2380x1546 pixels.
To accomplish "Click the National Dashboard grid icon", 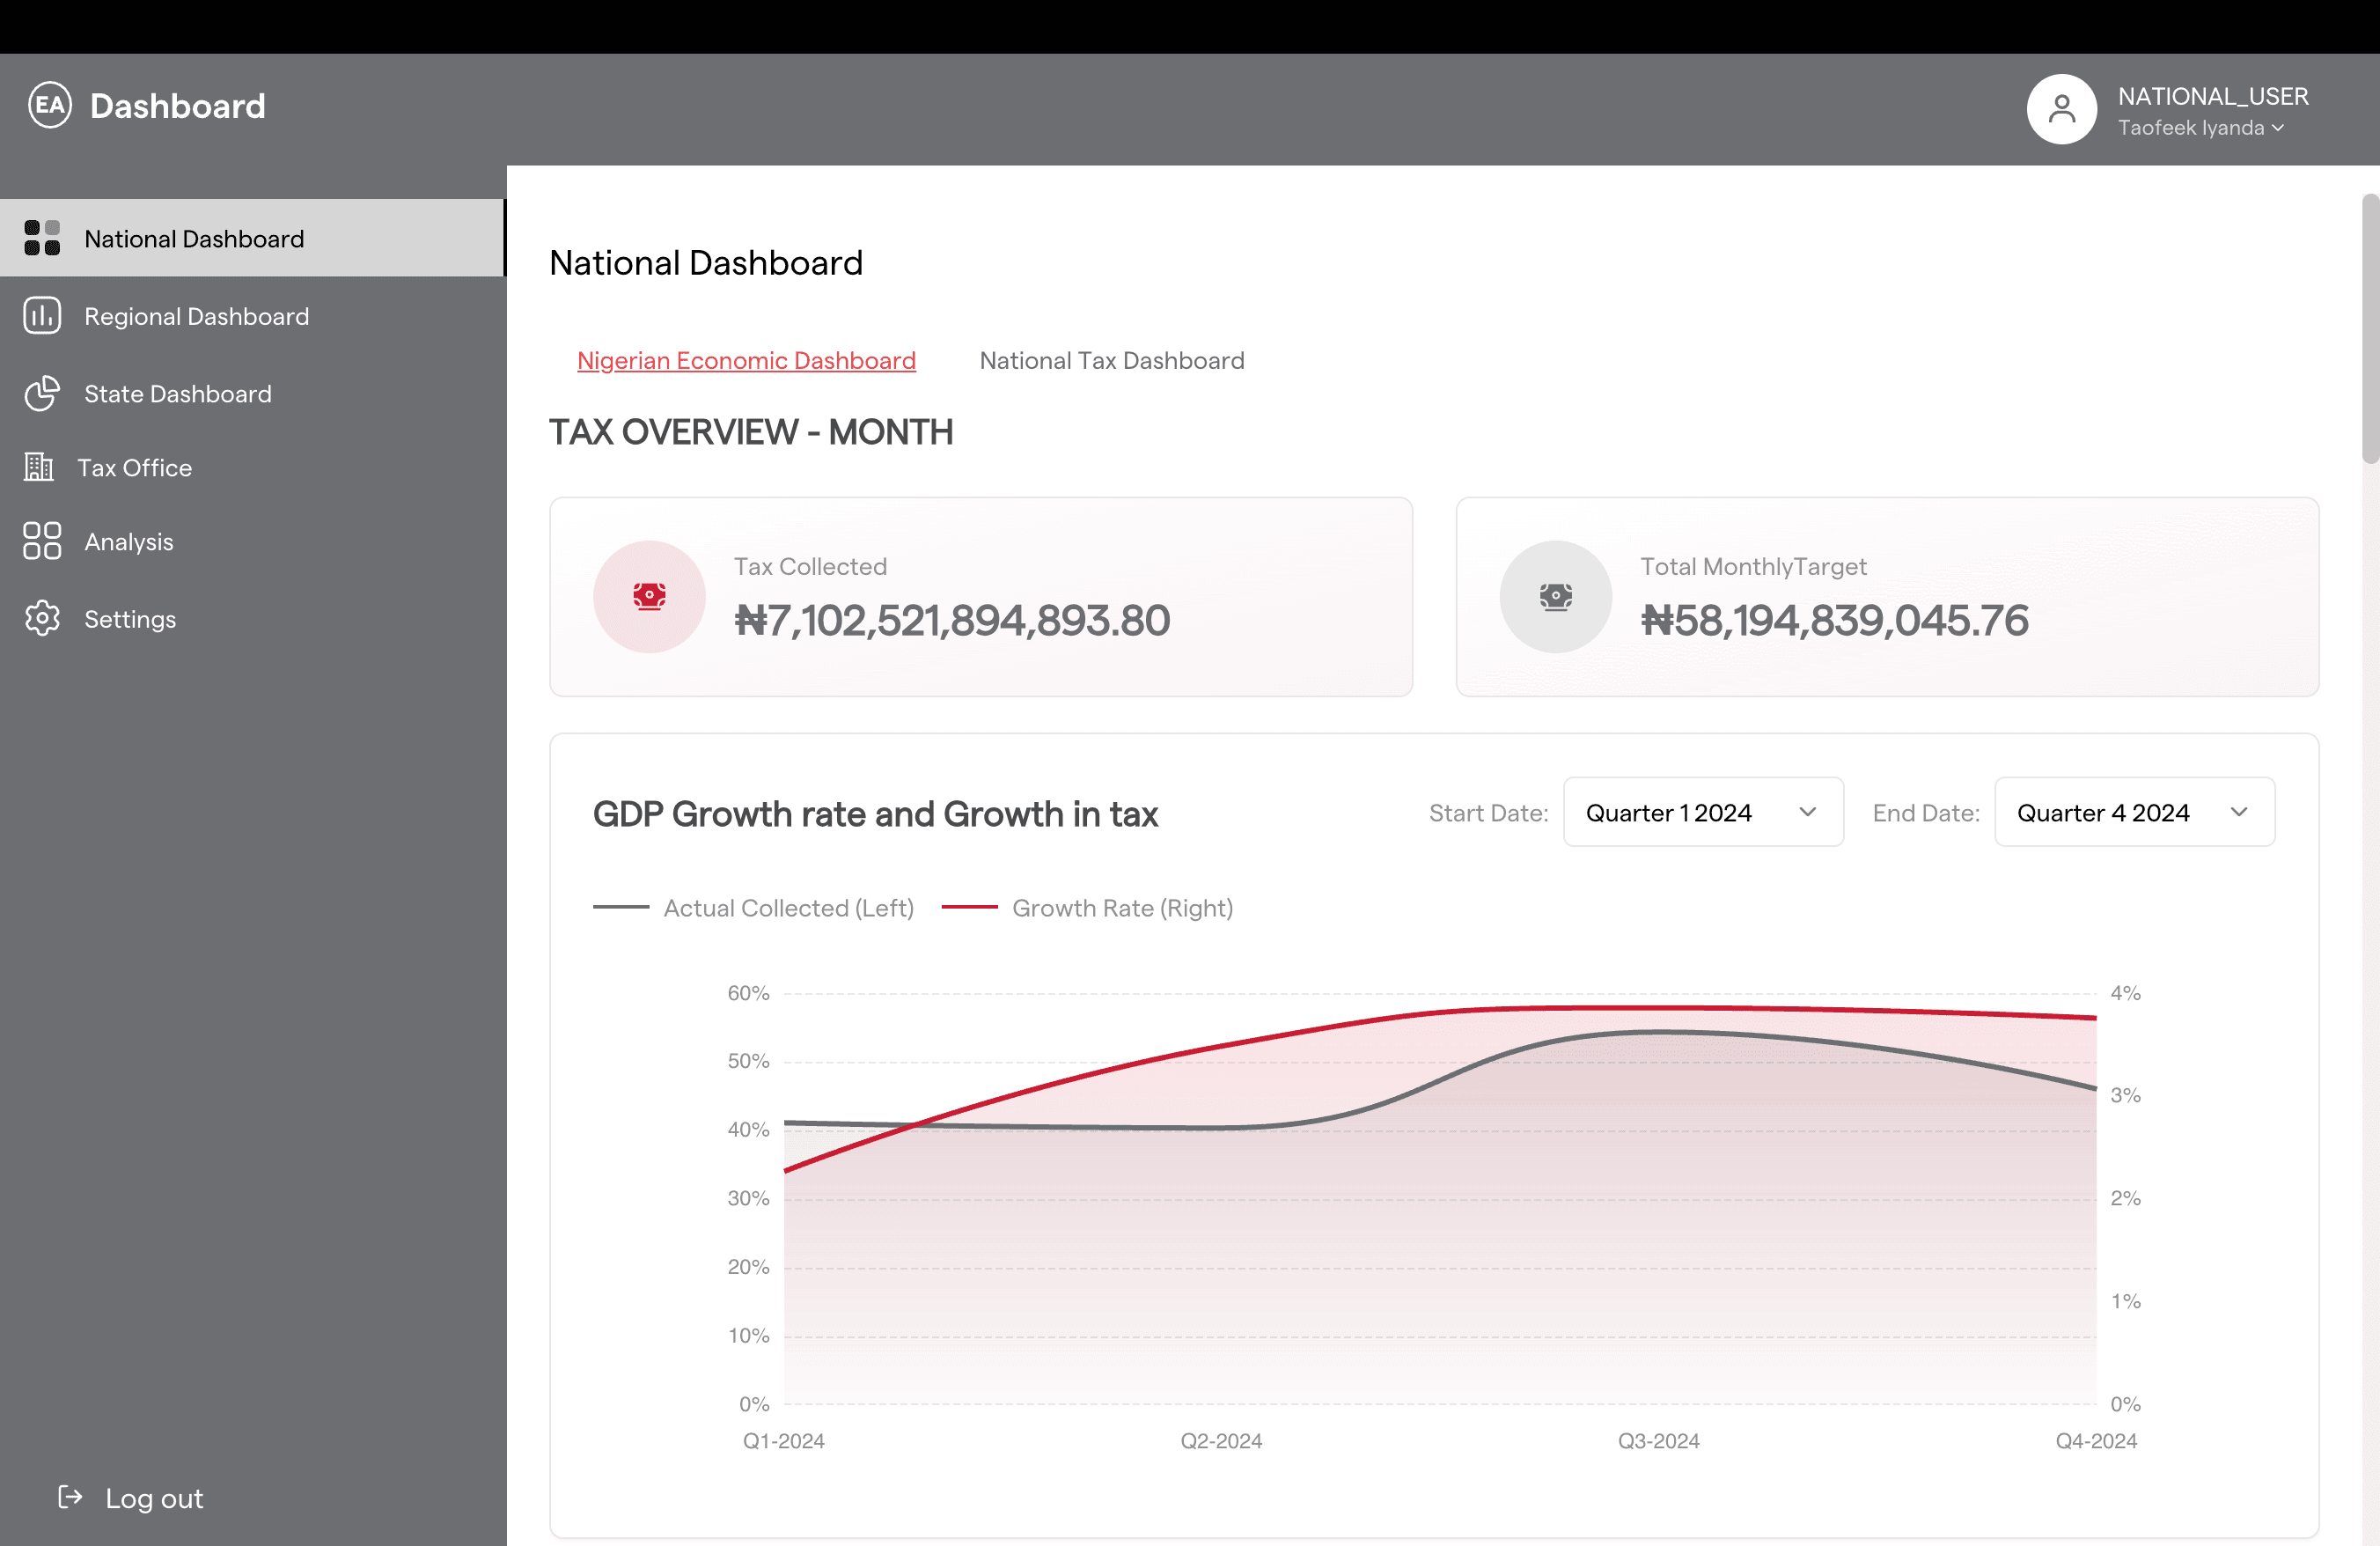I will tap(42, 238).
